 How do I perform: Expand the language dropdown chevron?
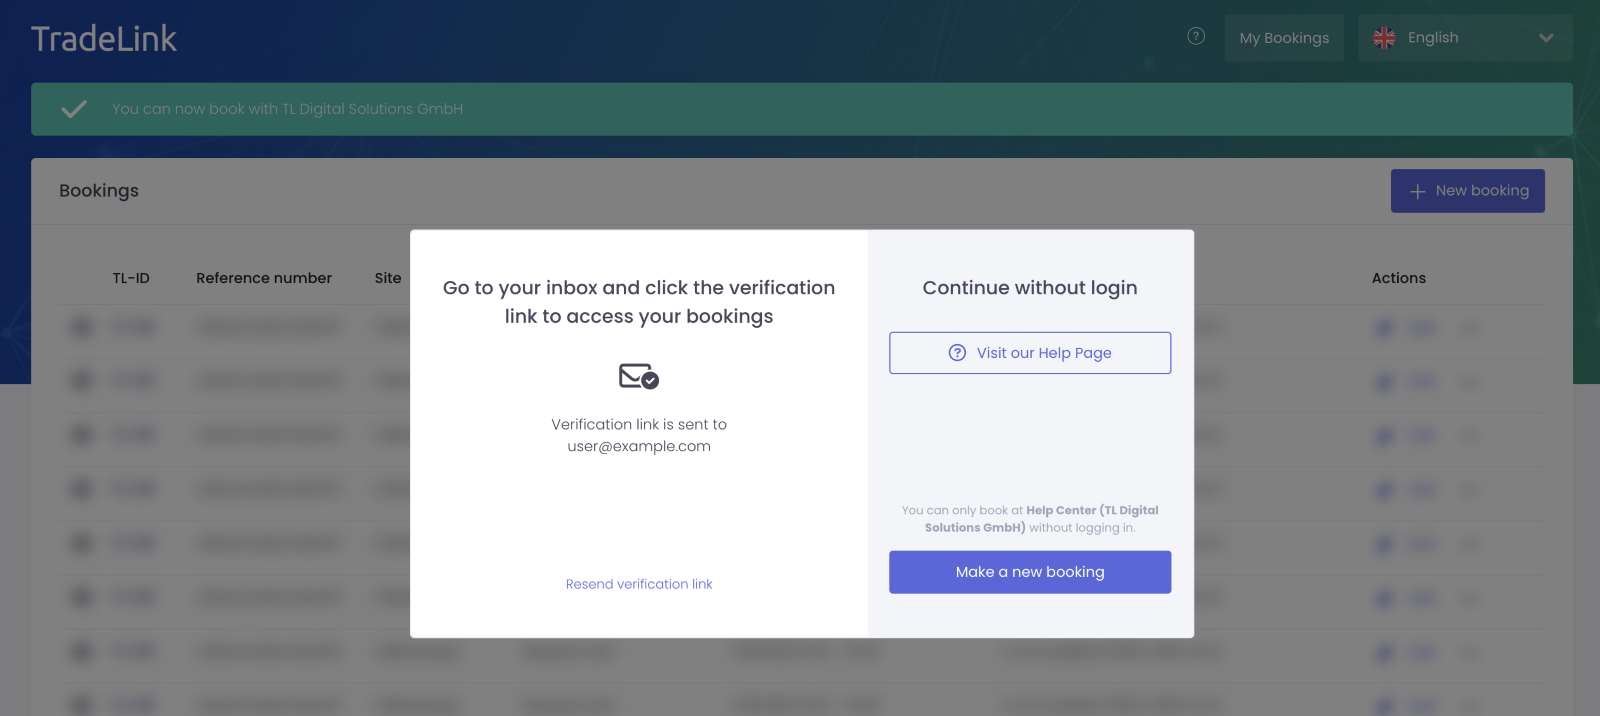(1546, 38)
